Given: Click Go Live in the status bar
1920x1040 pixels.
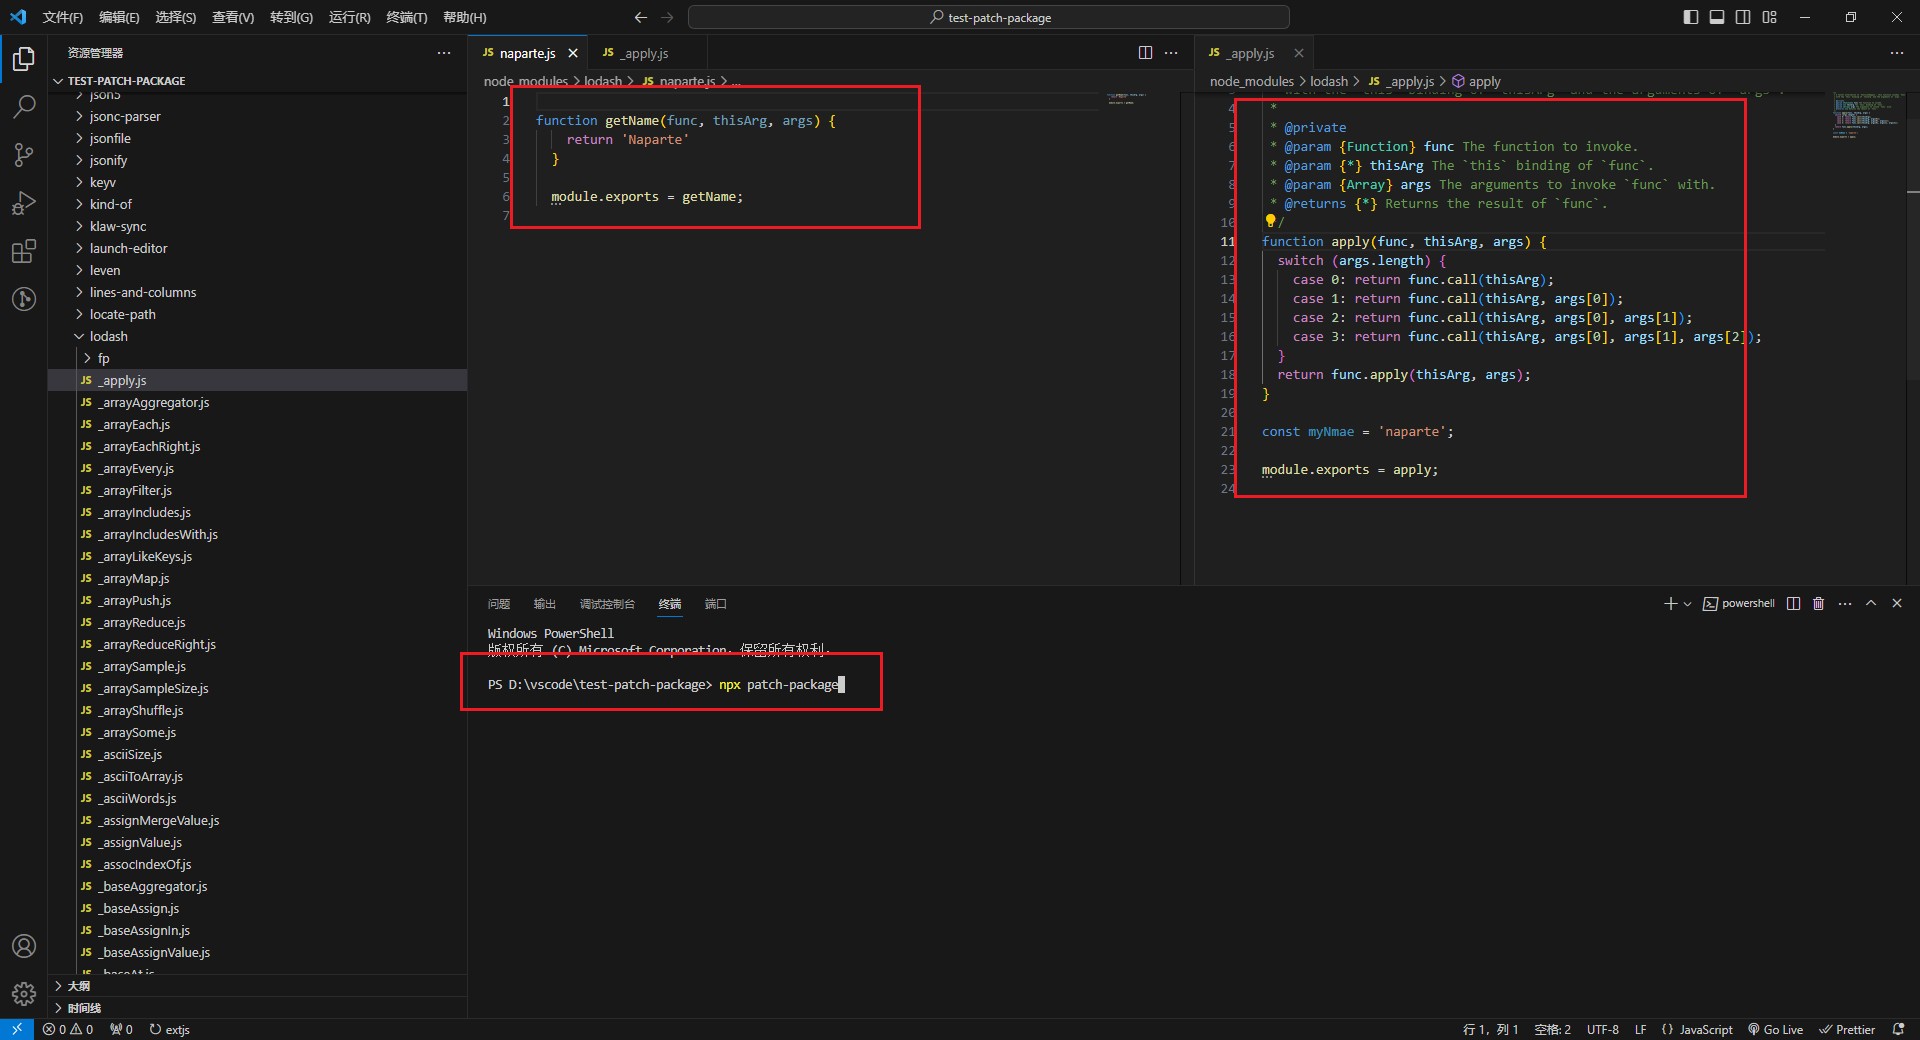Looking at the screenshot, I should (x=1775, y=1029).
